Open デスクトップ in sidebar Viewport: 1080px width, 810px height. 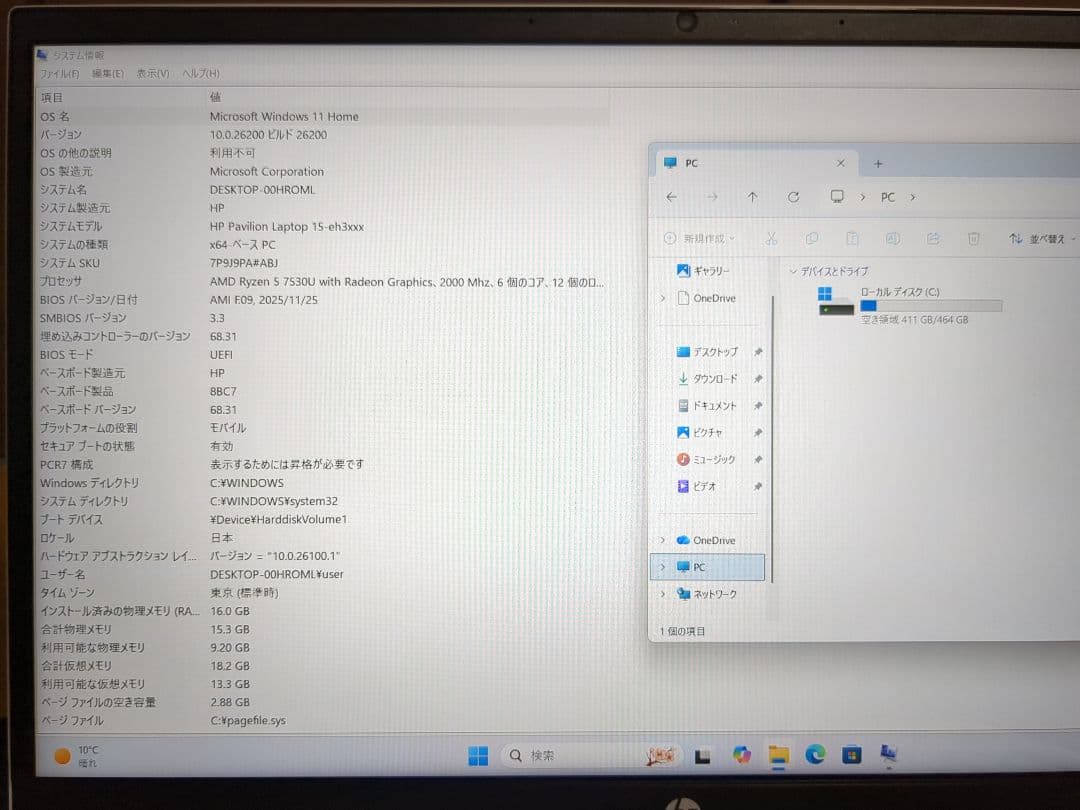point(707,352)
